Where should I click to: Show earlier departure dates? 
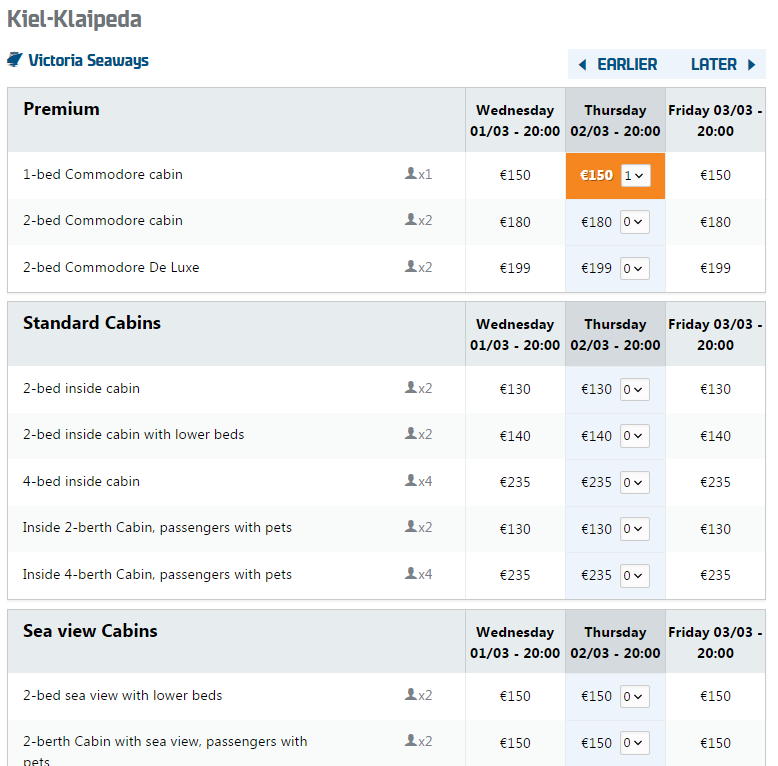(626, 65)
